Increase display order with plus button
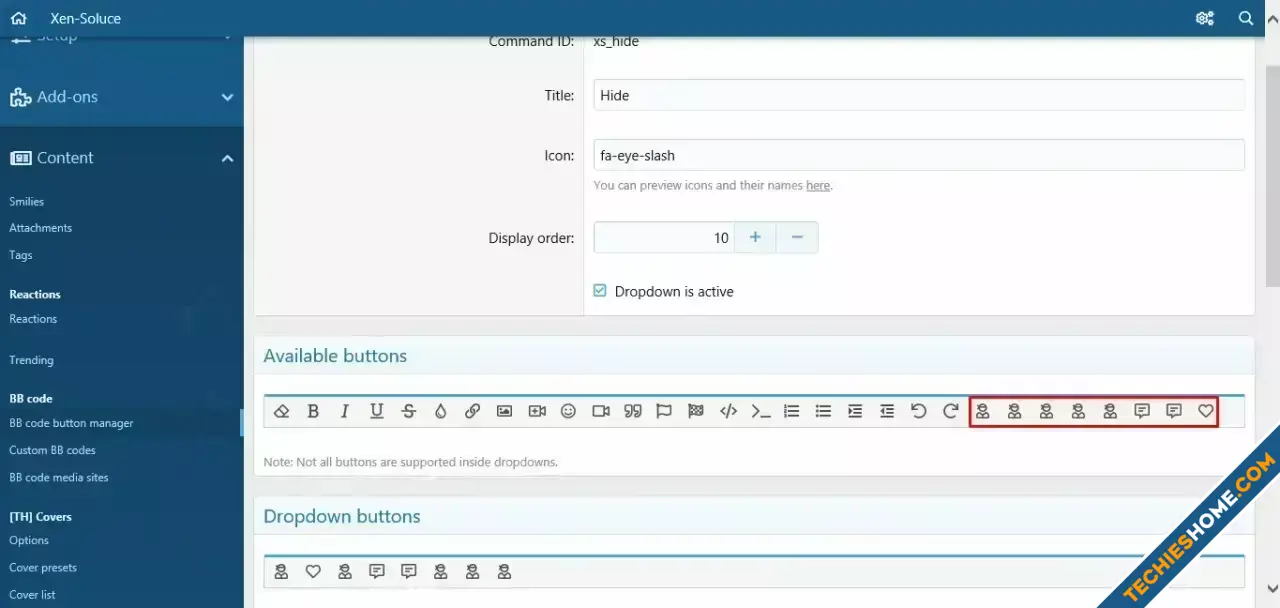This screenshot has height=608, width=1280. [755, 238]
